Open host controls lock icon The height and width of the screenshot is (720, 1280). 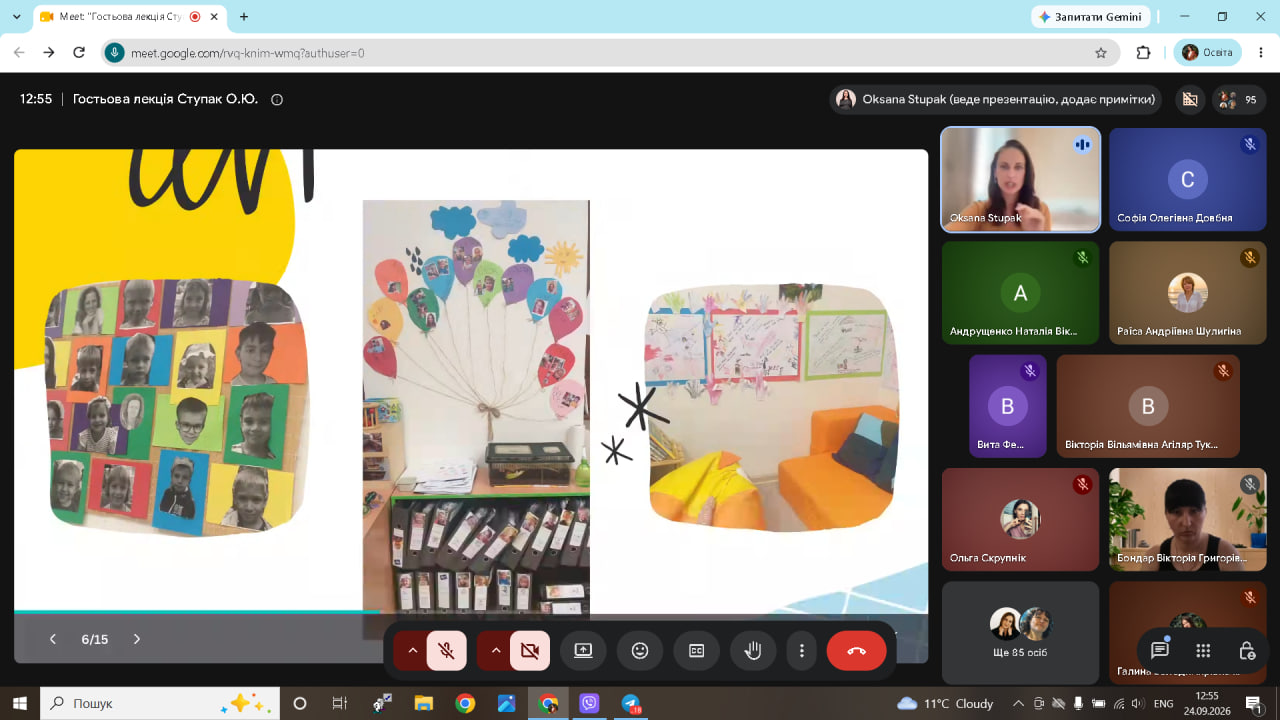tap(1247, 650)
